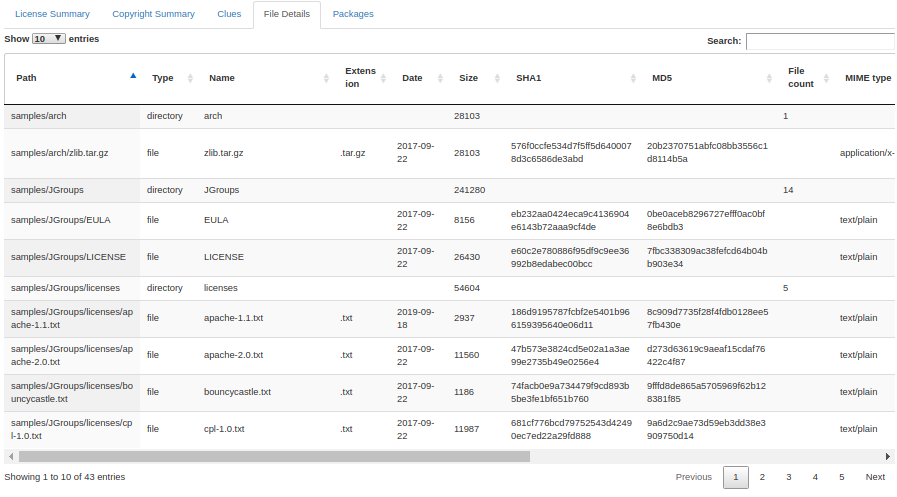Click the cpl-1.0.txt name cell
897x497 pixels.
(224, 429)
